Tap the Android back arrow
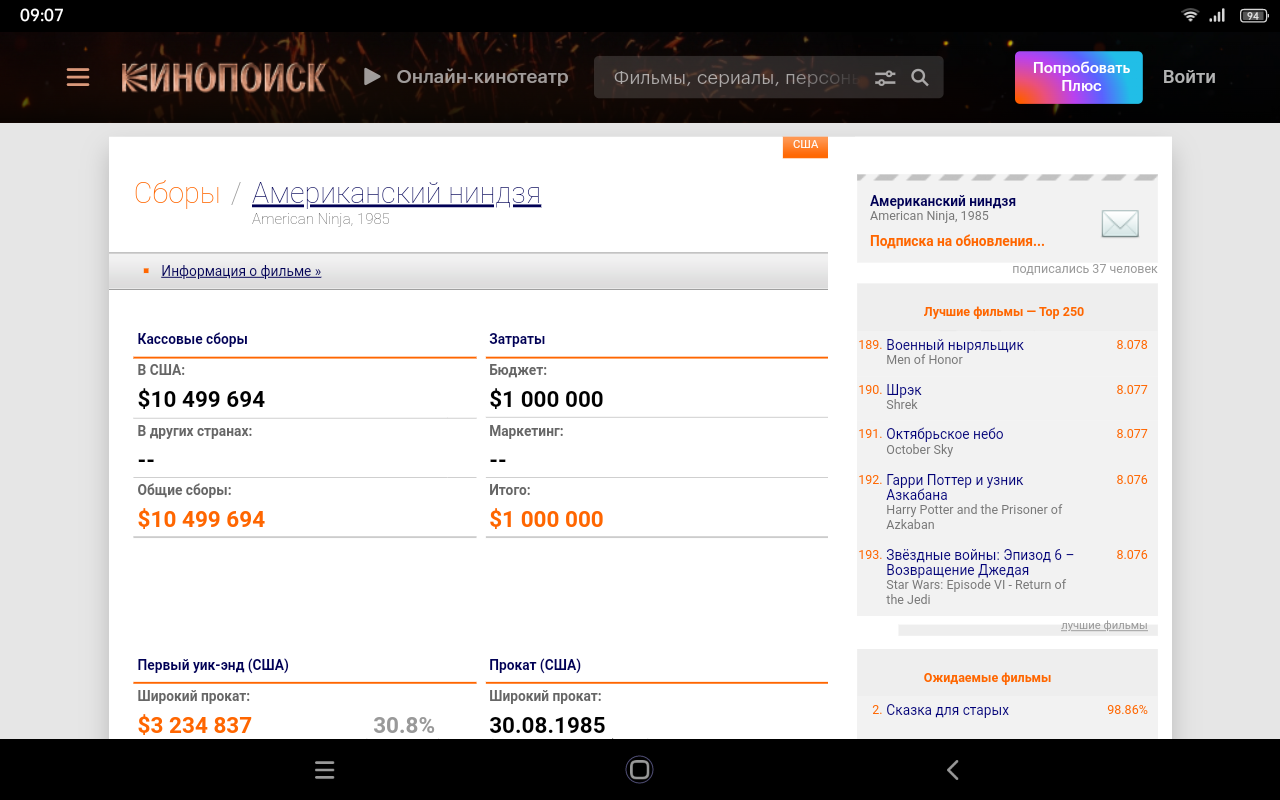This screenshot has width=1280, height=800. [952, 769]
